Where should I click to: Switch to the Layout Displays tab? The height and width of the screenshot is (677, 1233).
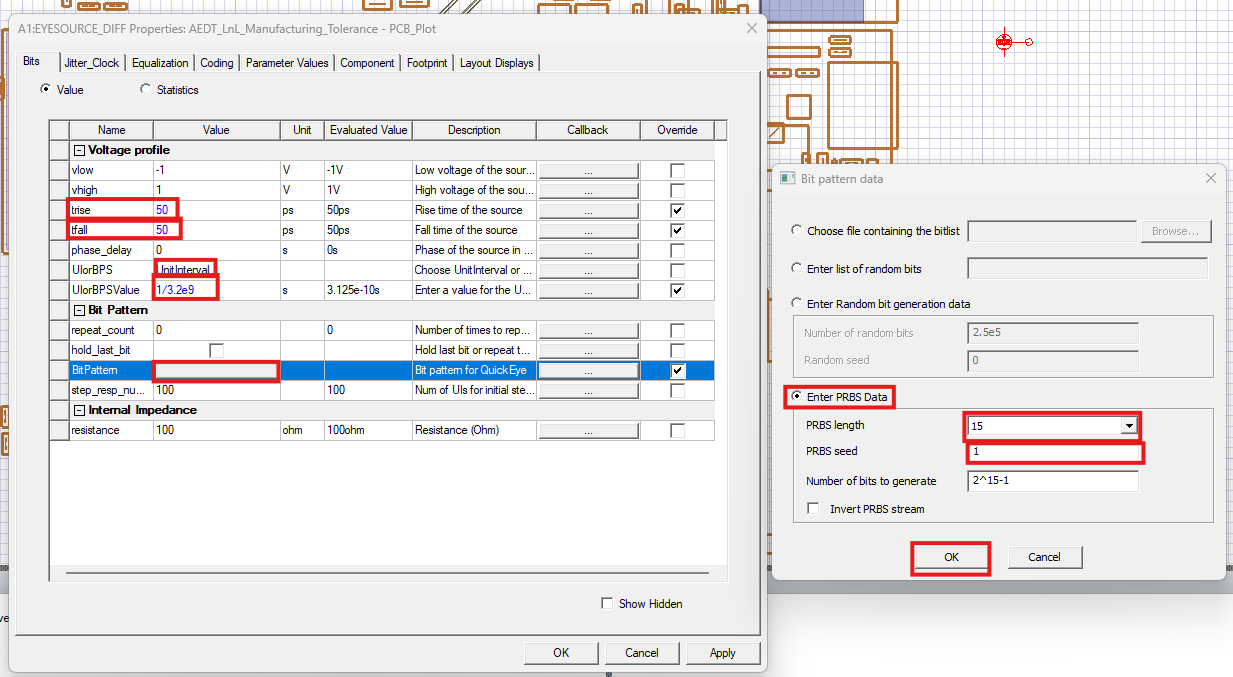[x=496, y=62]
